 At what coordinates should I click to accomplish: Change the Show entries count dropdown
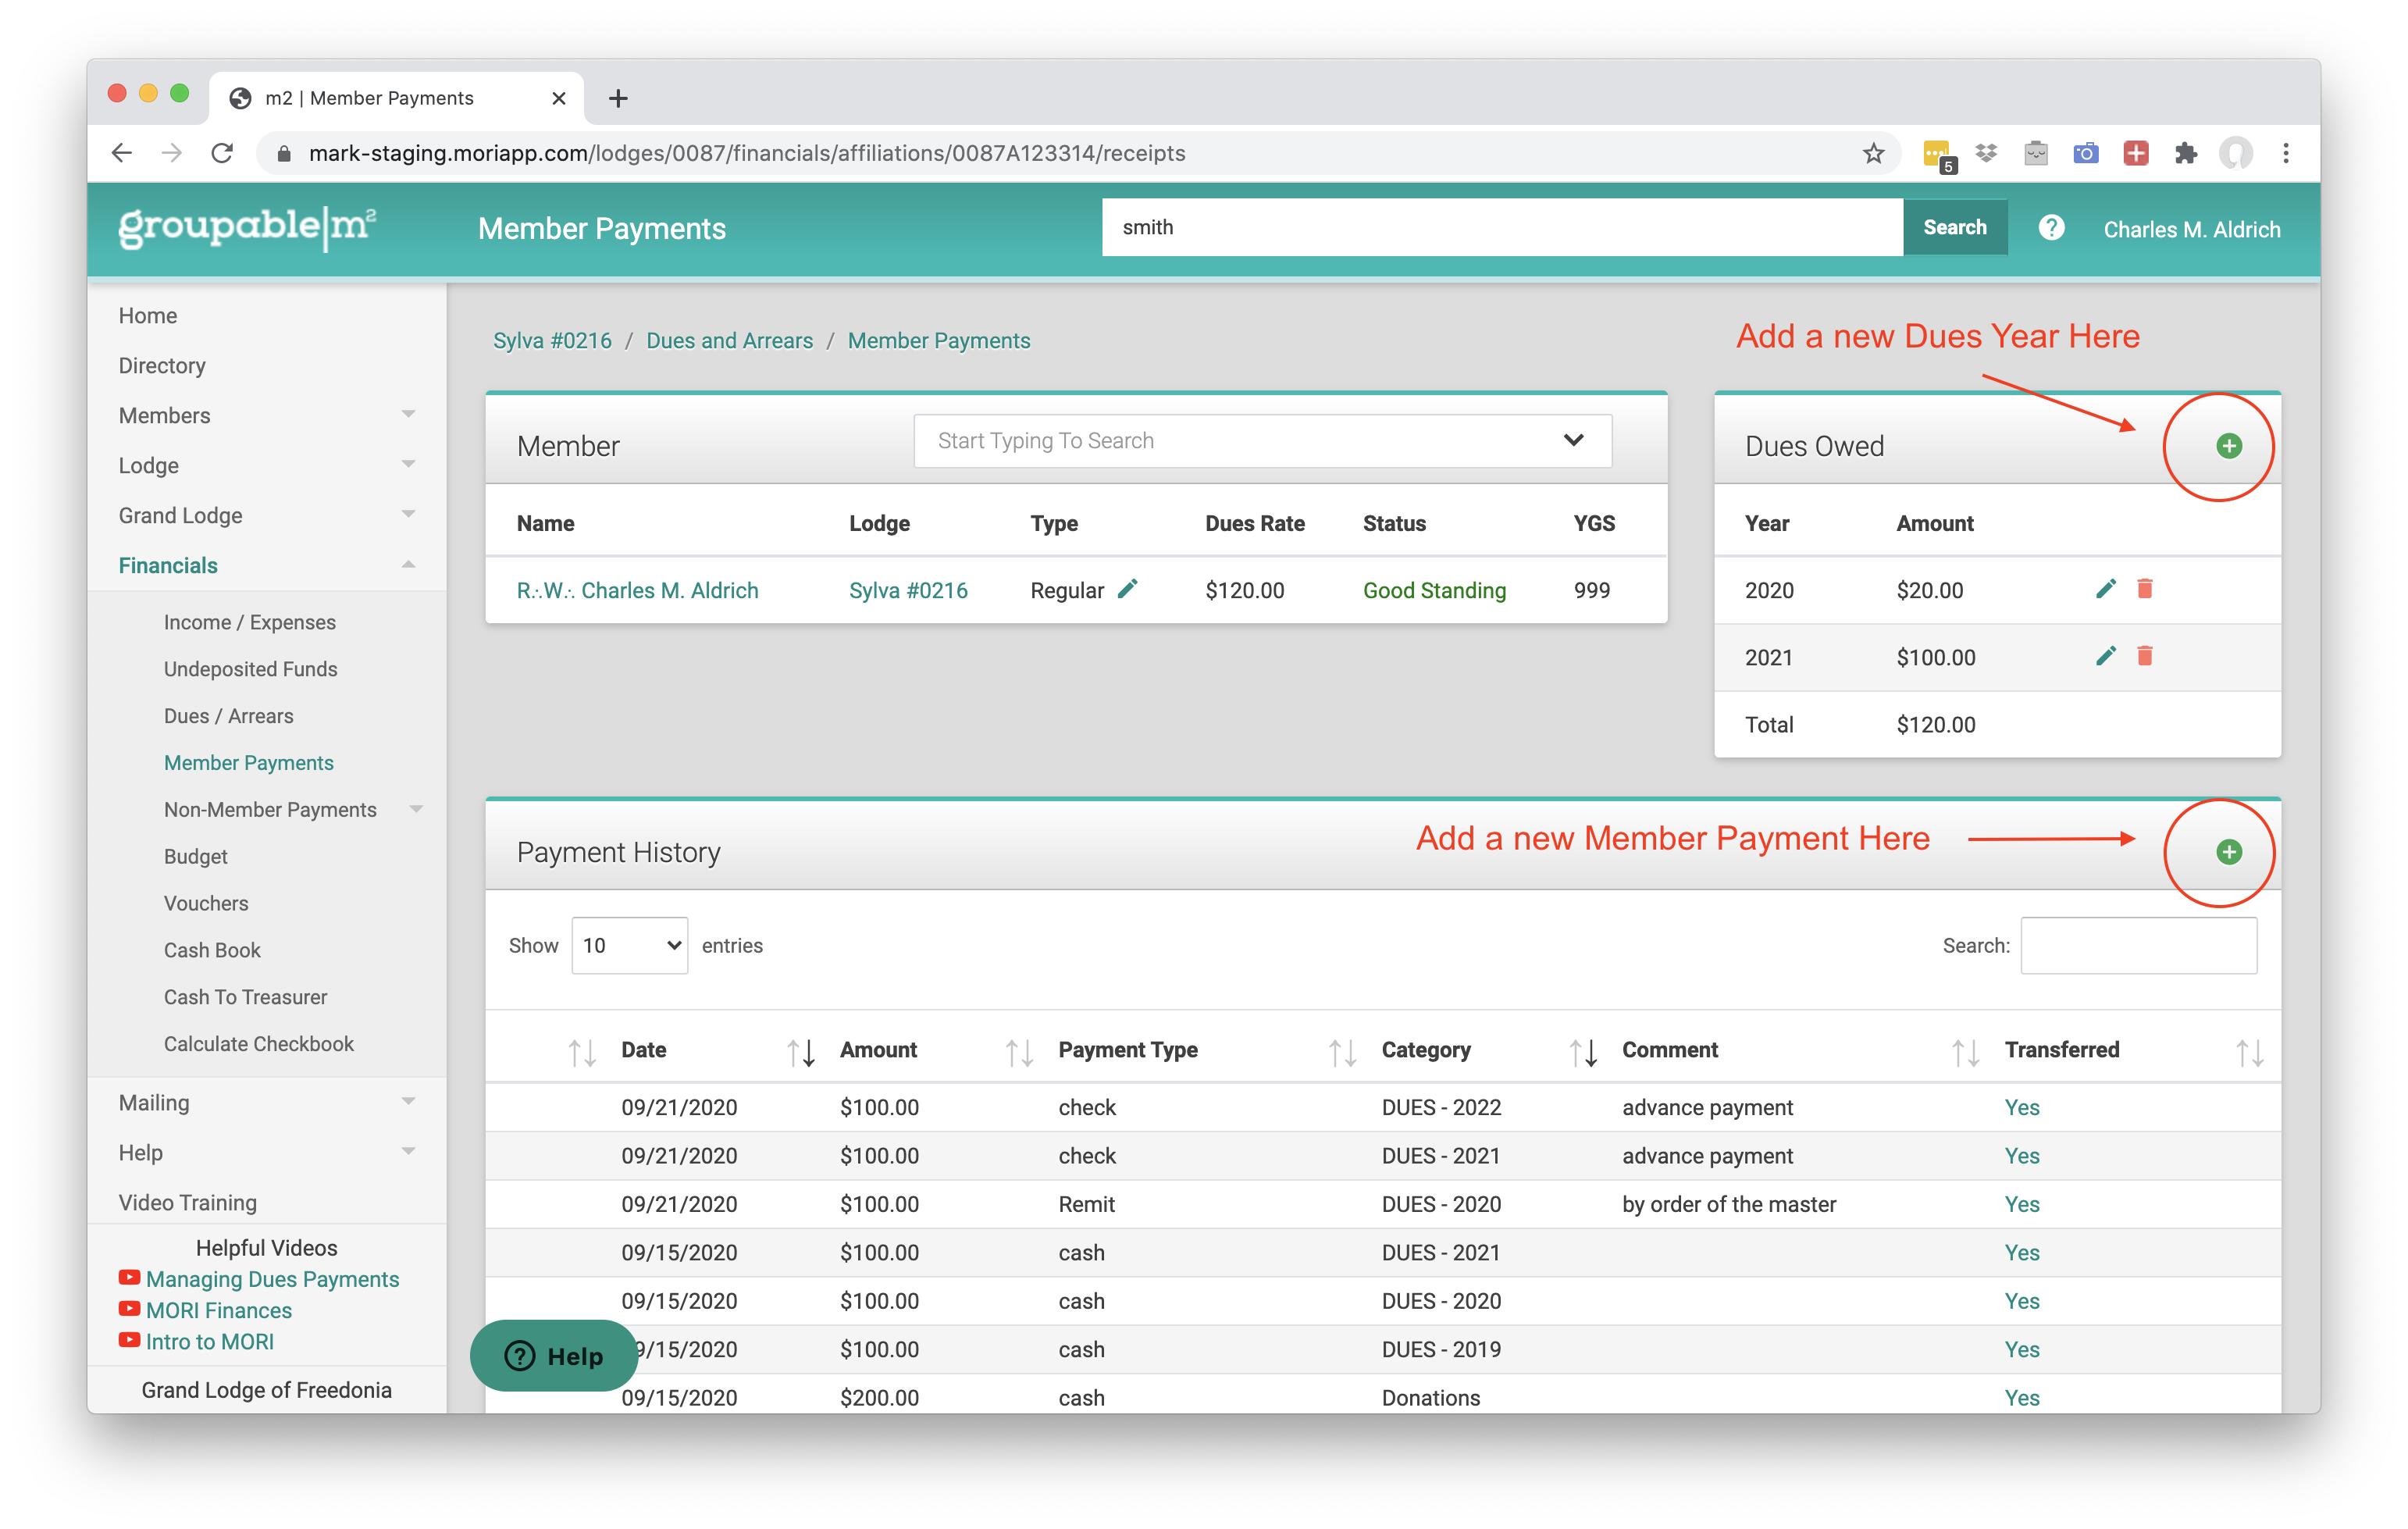tap(629, 945)
